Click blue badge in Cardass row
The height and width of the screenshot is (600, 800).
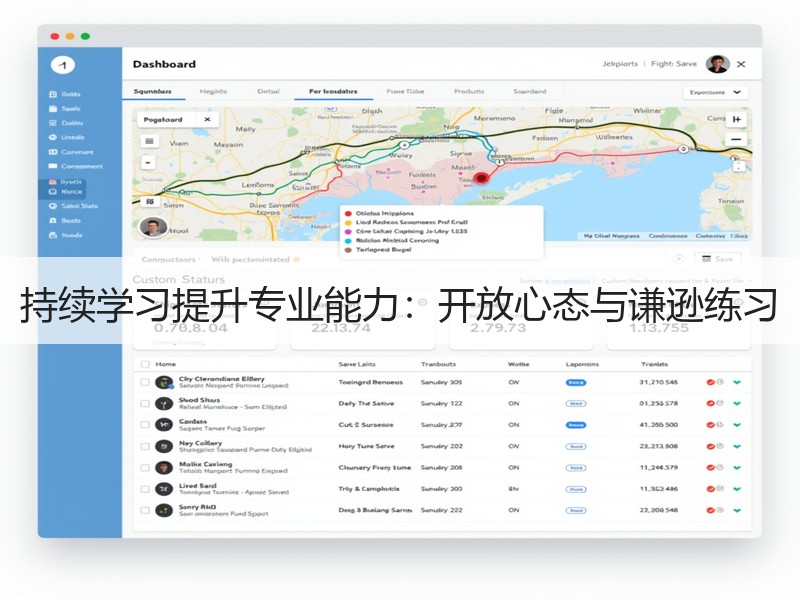click(x=576, y=425)
